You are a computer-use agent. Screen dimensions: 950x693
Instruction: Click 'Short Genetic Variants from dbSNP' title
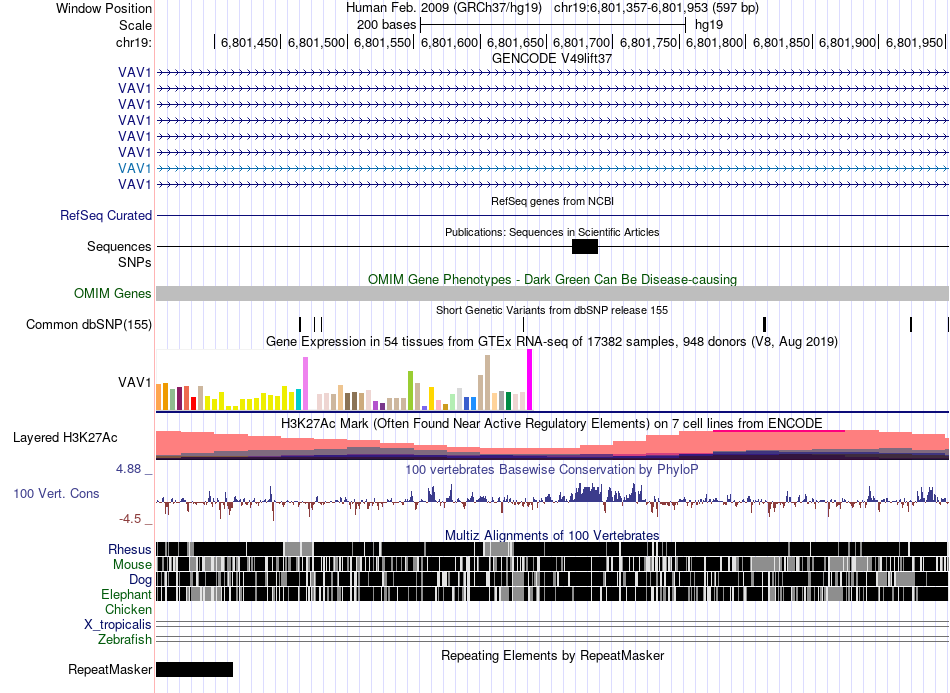[x=552, y=310]
